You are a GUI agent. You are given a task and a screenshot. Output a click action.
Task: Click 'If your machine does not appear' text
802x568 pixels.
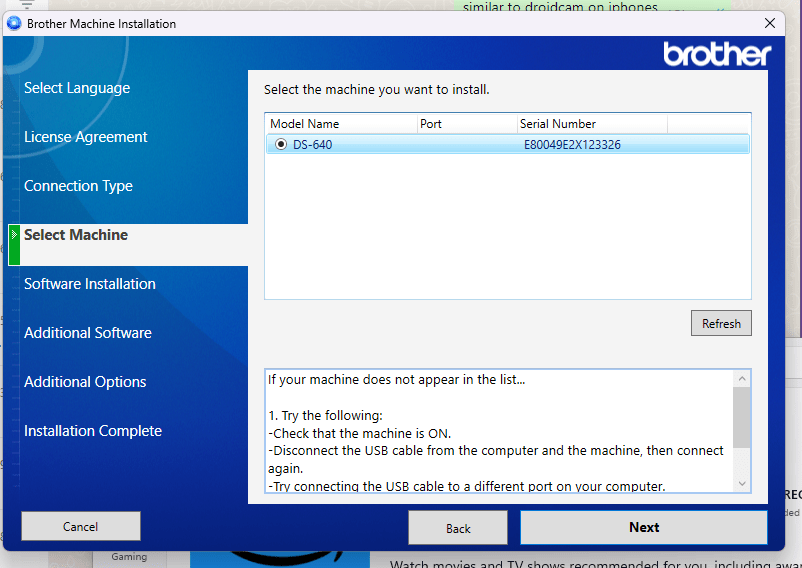(x=396, y=379)
